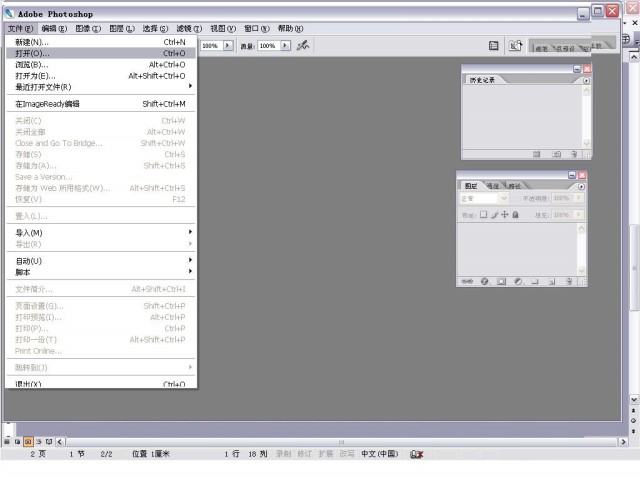Enable the airbrush option in options bar
The height and width of the screenshot is (479, 640).
pos(302,45)
